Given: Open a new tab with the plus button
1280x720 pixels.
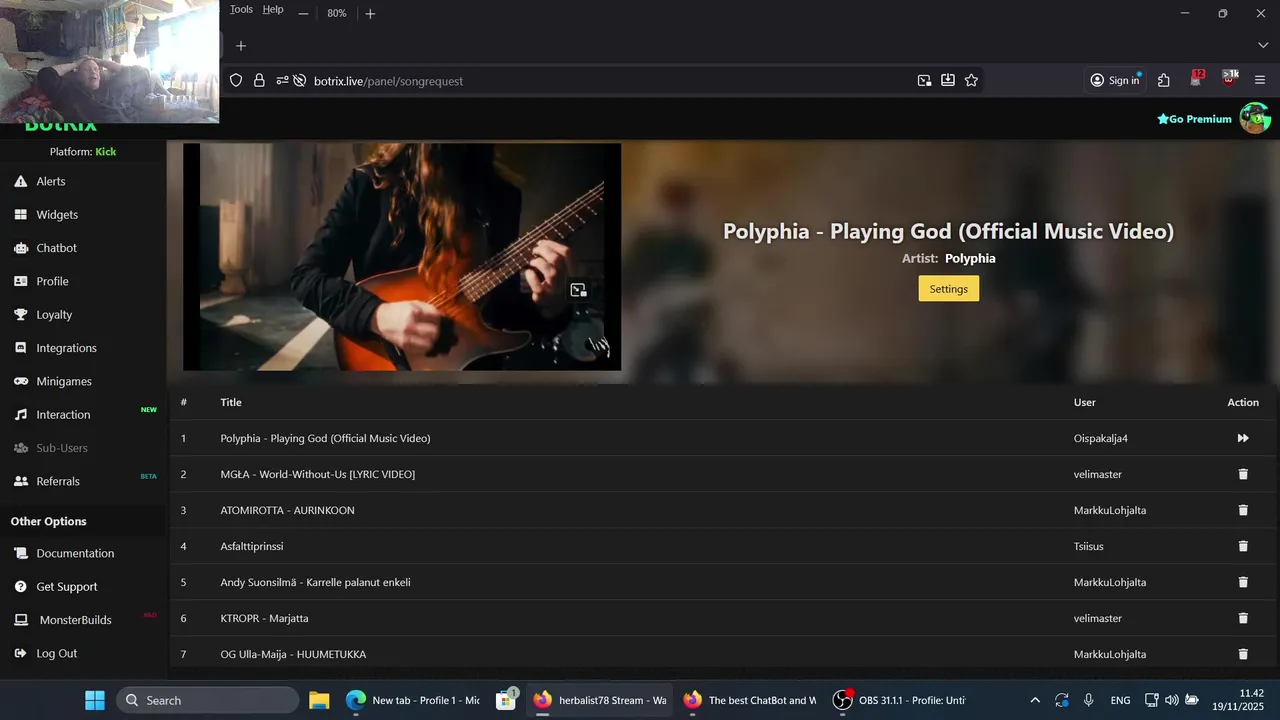Looking at the screenshot, I should pos(240,46).
